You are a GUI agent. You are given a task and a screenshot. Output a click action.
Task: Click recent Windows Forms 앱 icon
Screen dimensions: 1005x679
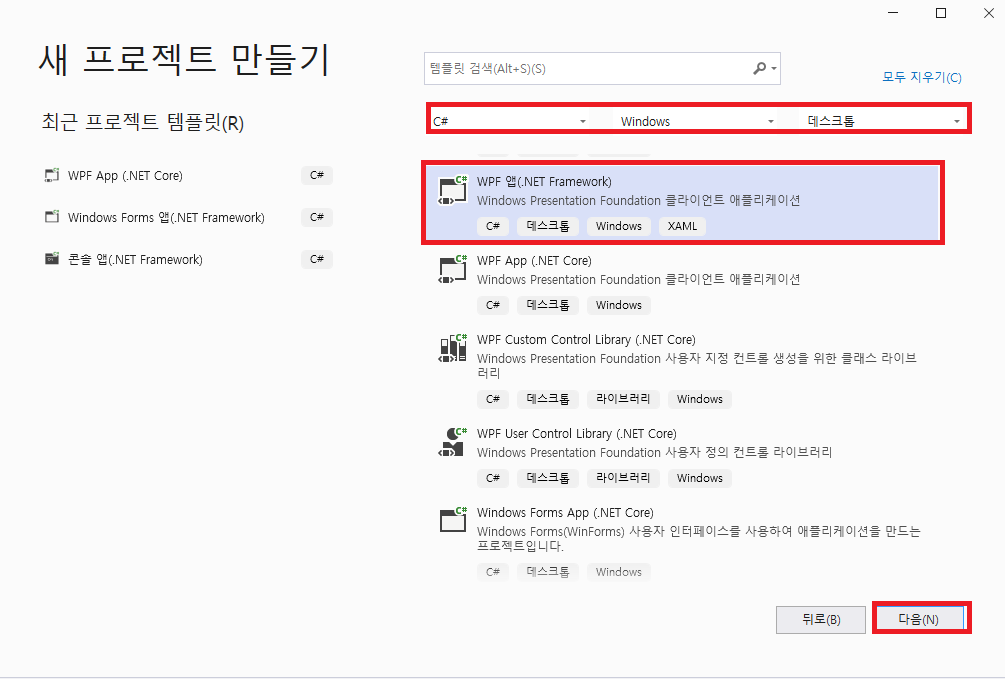(x=52, y=217)
